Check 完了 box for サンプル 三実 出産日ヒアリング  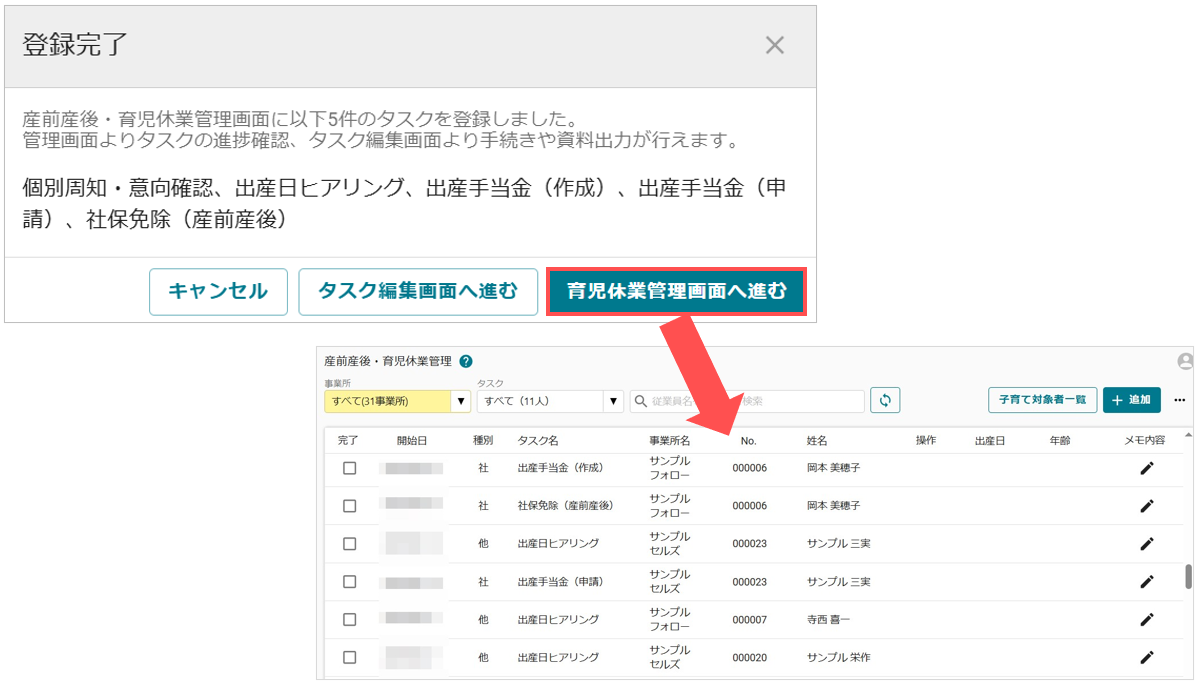(x=349, y=544)
